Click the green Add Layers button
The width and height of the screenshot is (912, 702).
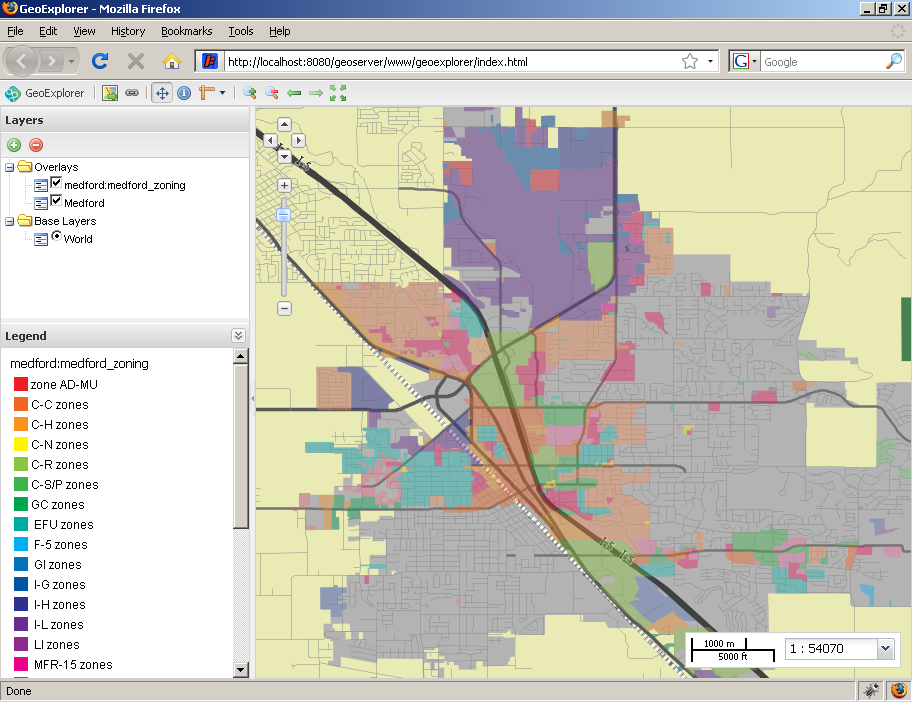(x=14, y=145)
